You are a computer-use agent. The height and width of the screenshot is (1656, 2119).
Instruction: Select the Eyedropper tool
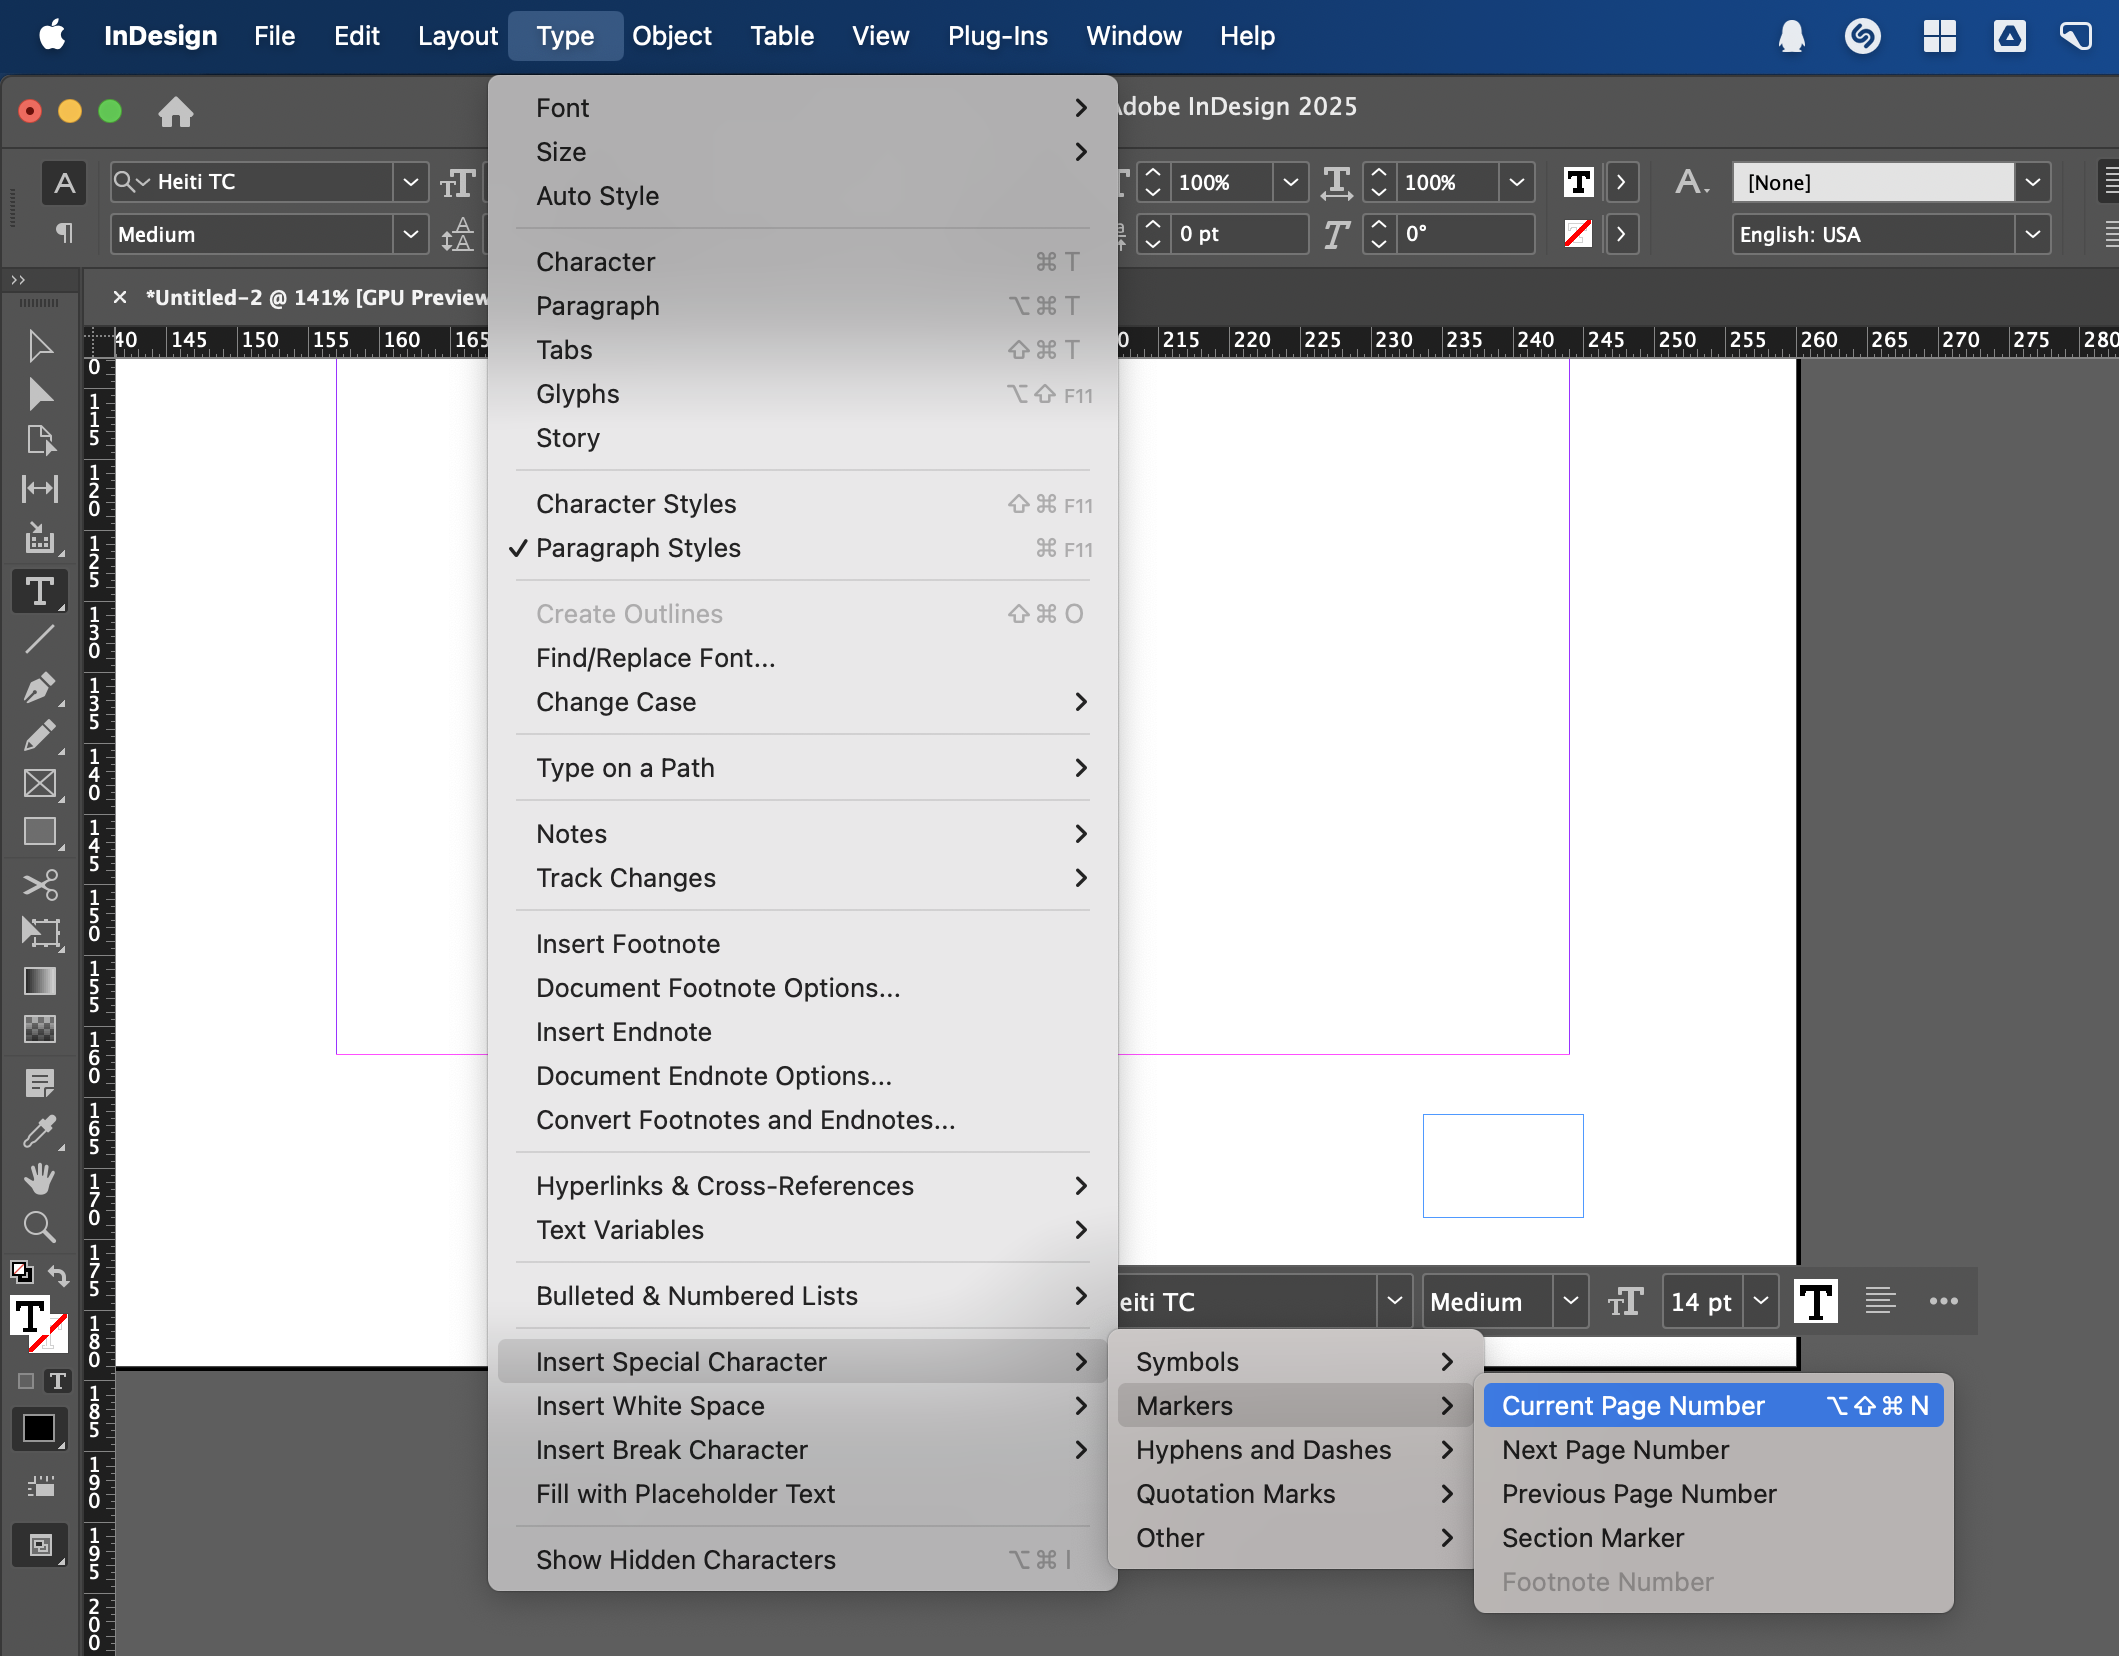pyautogui.click(x=40, y=1132)
